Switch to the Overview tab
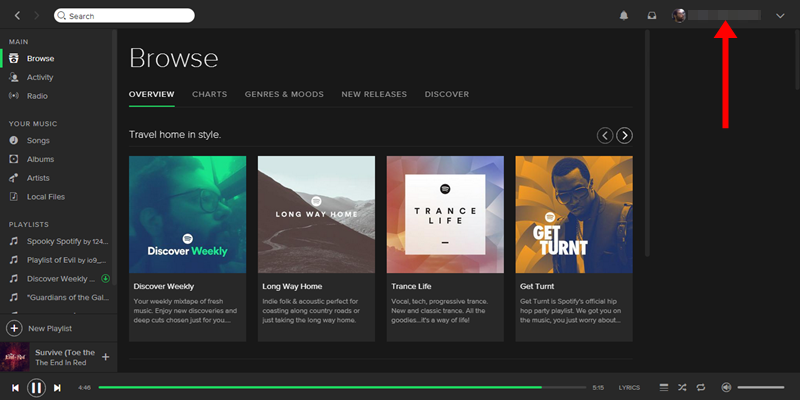 tap(152, 94)
